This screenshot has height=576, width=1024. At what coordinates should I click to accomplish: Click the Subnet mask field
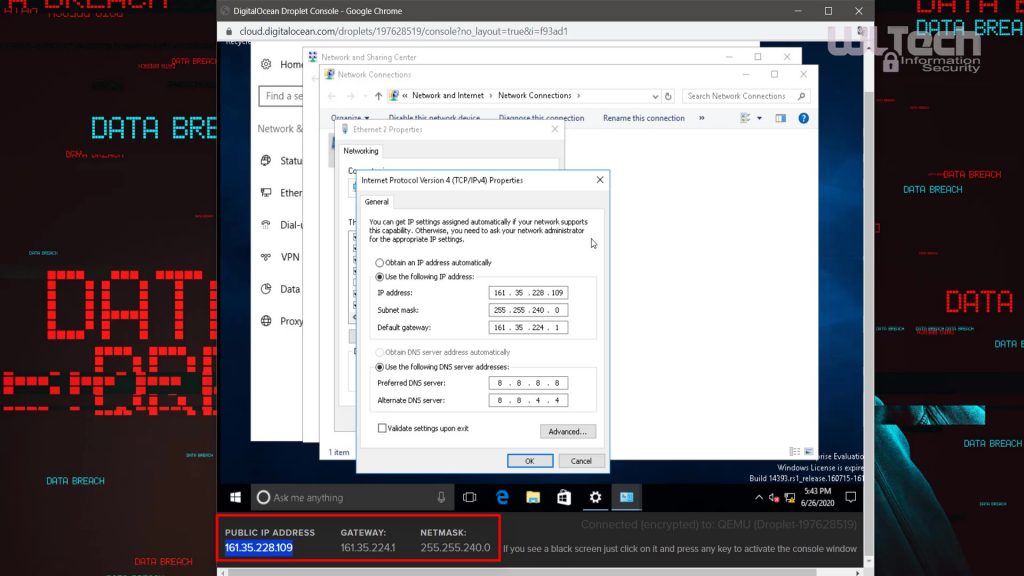pyautogui.click(x=528, y=310)
